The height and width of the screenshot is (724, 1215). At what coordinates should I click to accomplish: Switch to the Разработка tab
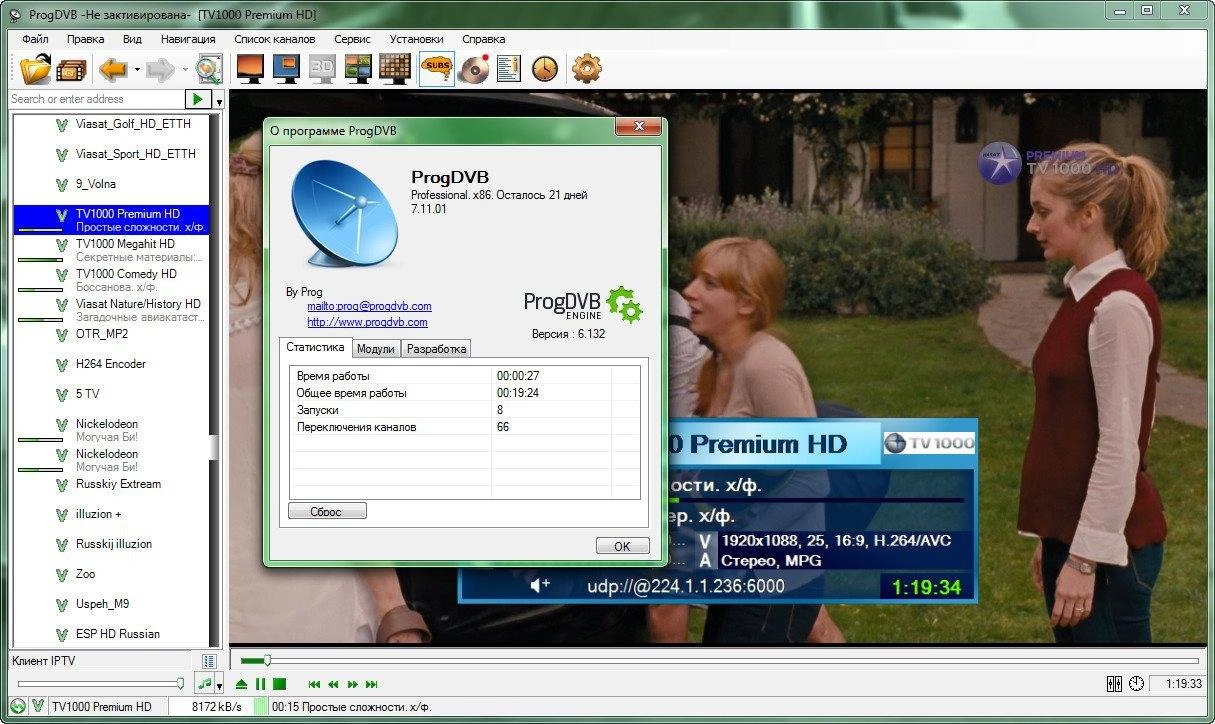(436, 349)
